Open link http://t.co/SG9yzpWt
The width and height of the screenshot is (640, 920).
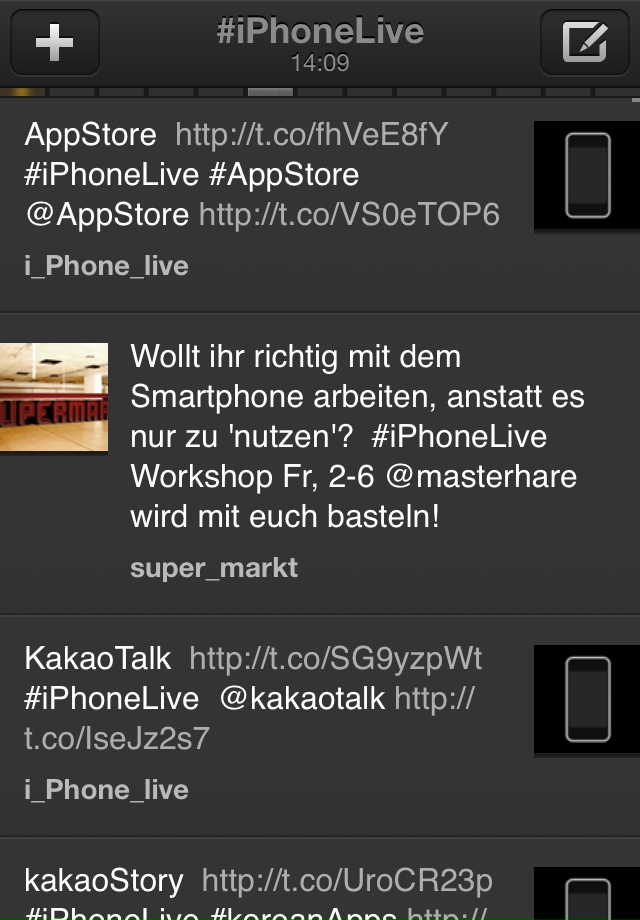click(336, 659)
